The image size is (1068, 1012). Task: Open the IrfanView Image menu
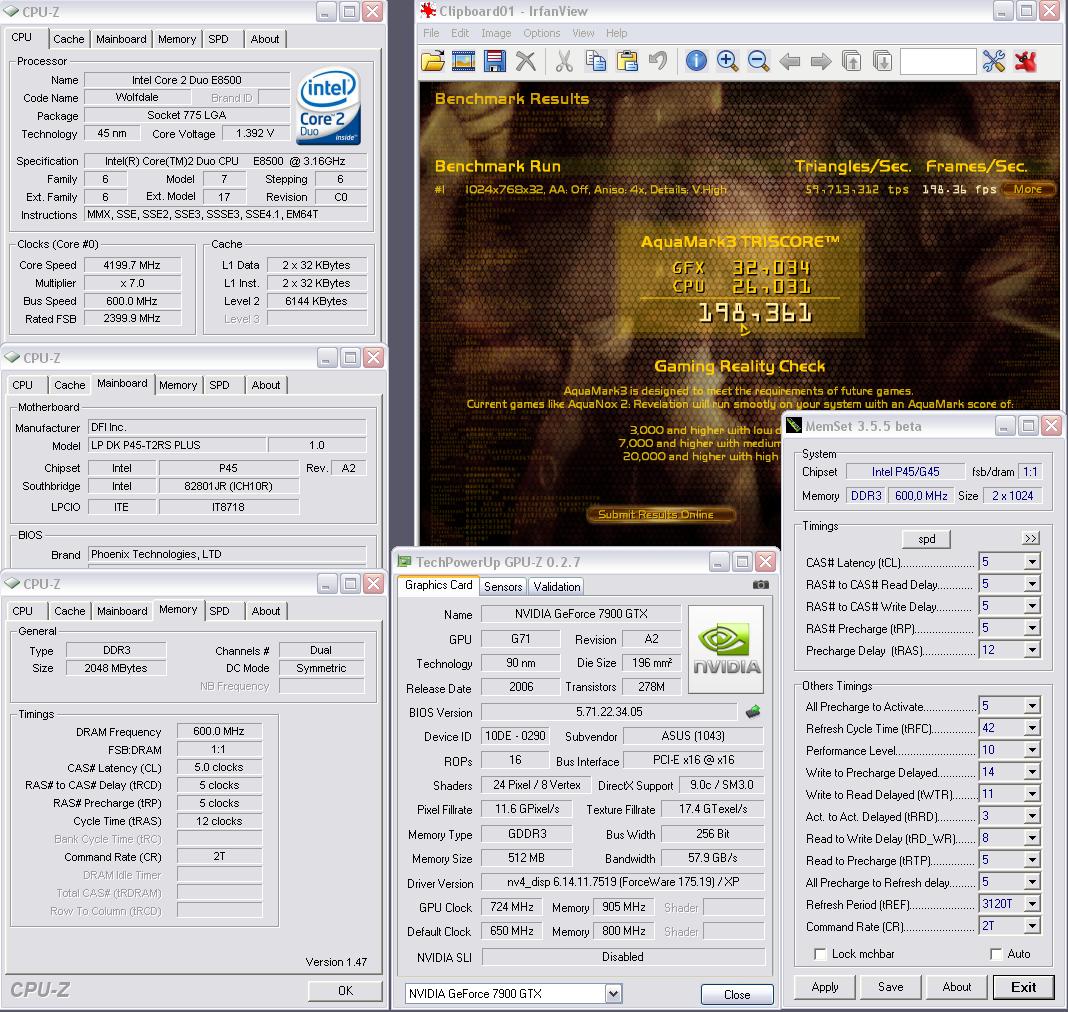496,33
